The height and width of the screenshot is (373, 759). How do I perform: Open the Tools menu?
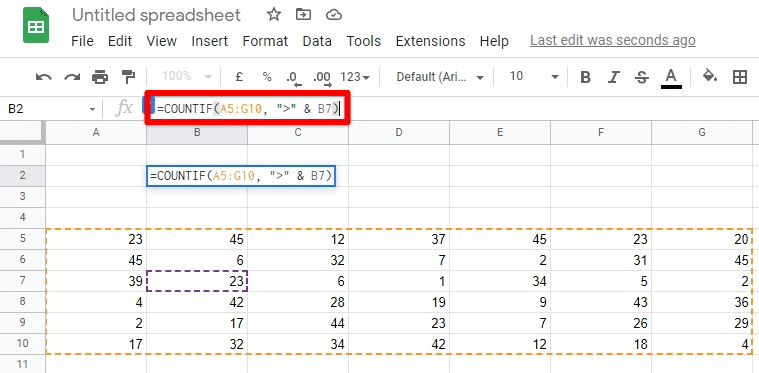point(364,41)
